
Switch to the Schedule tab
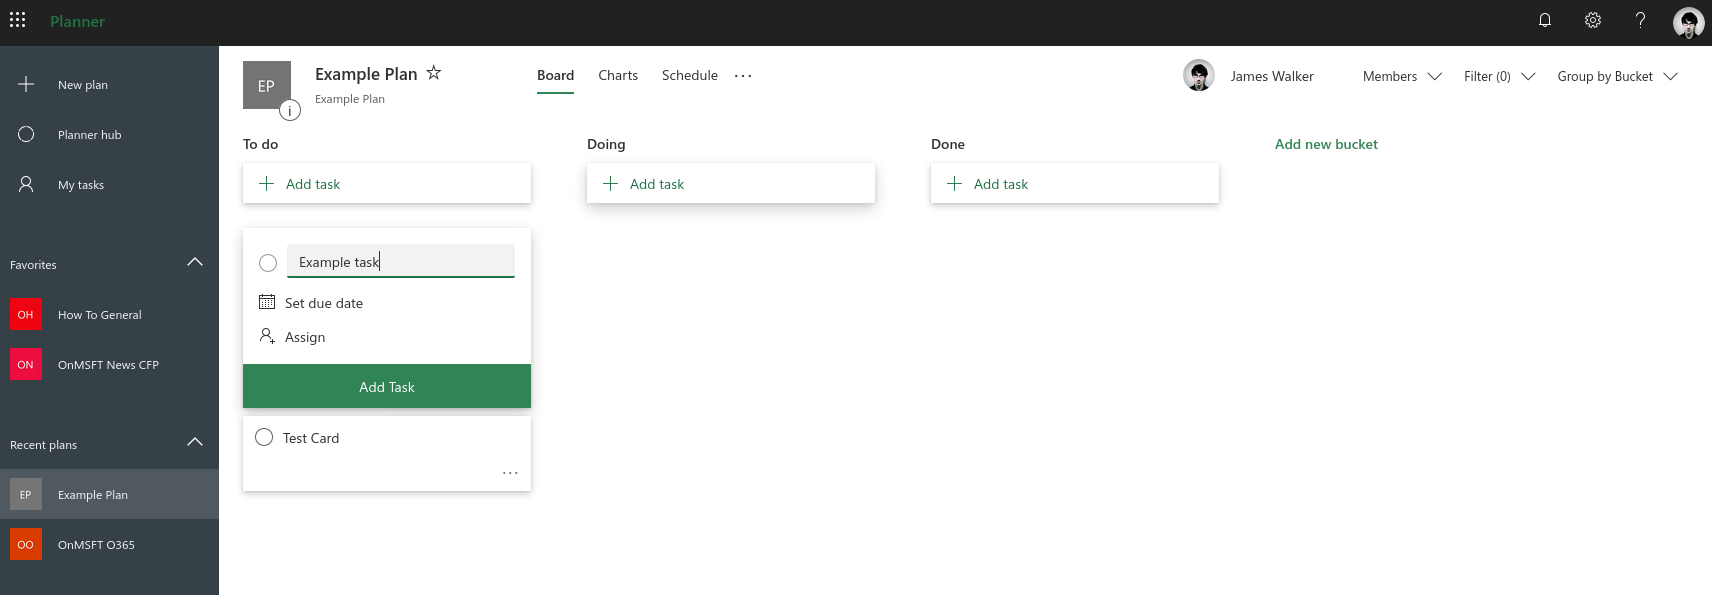point(690,75)
